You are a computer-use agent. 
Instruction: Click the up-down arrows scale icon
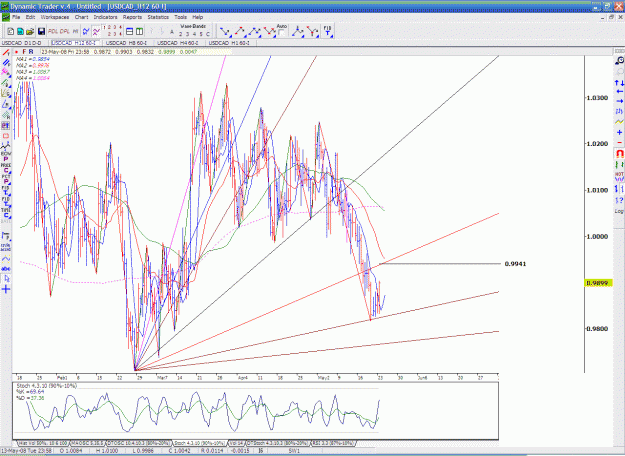click(x=619, y=83)
